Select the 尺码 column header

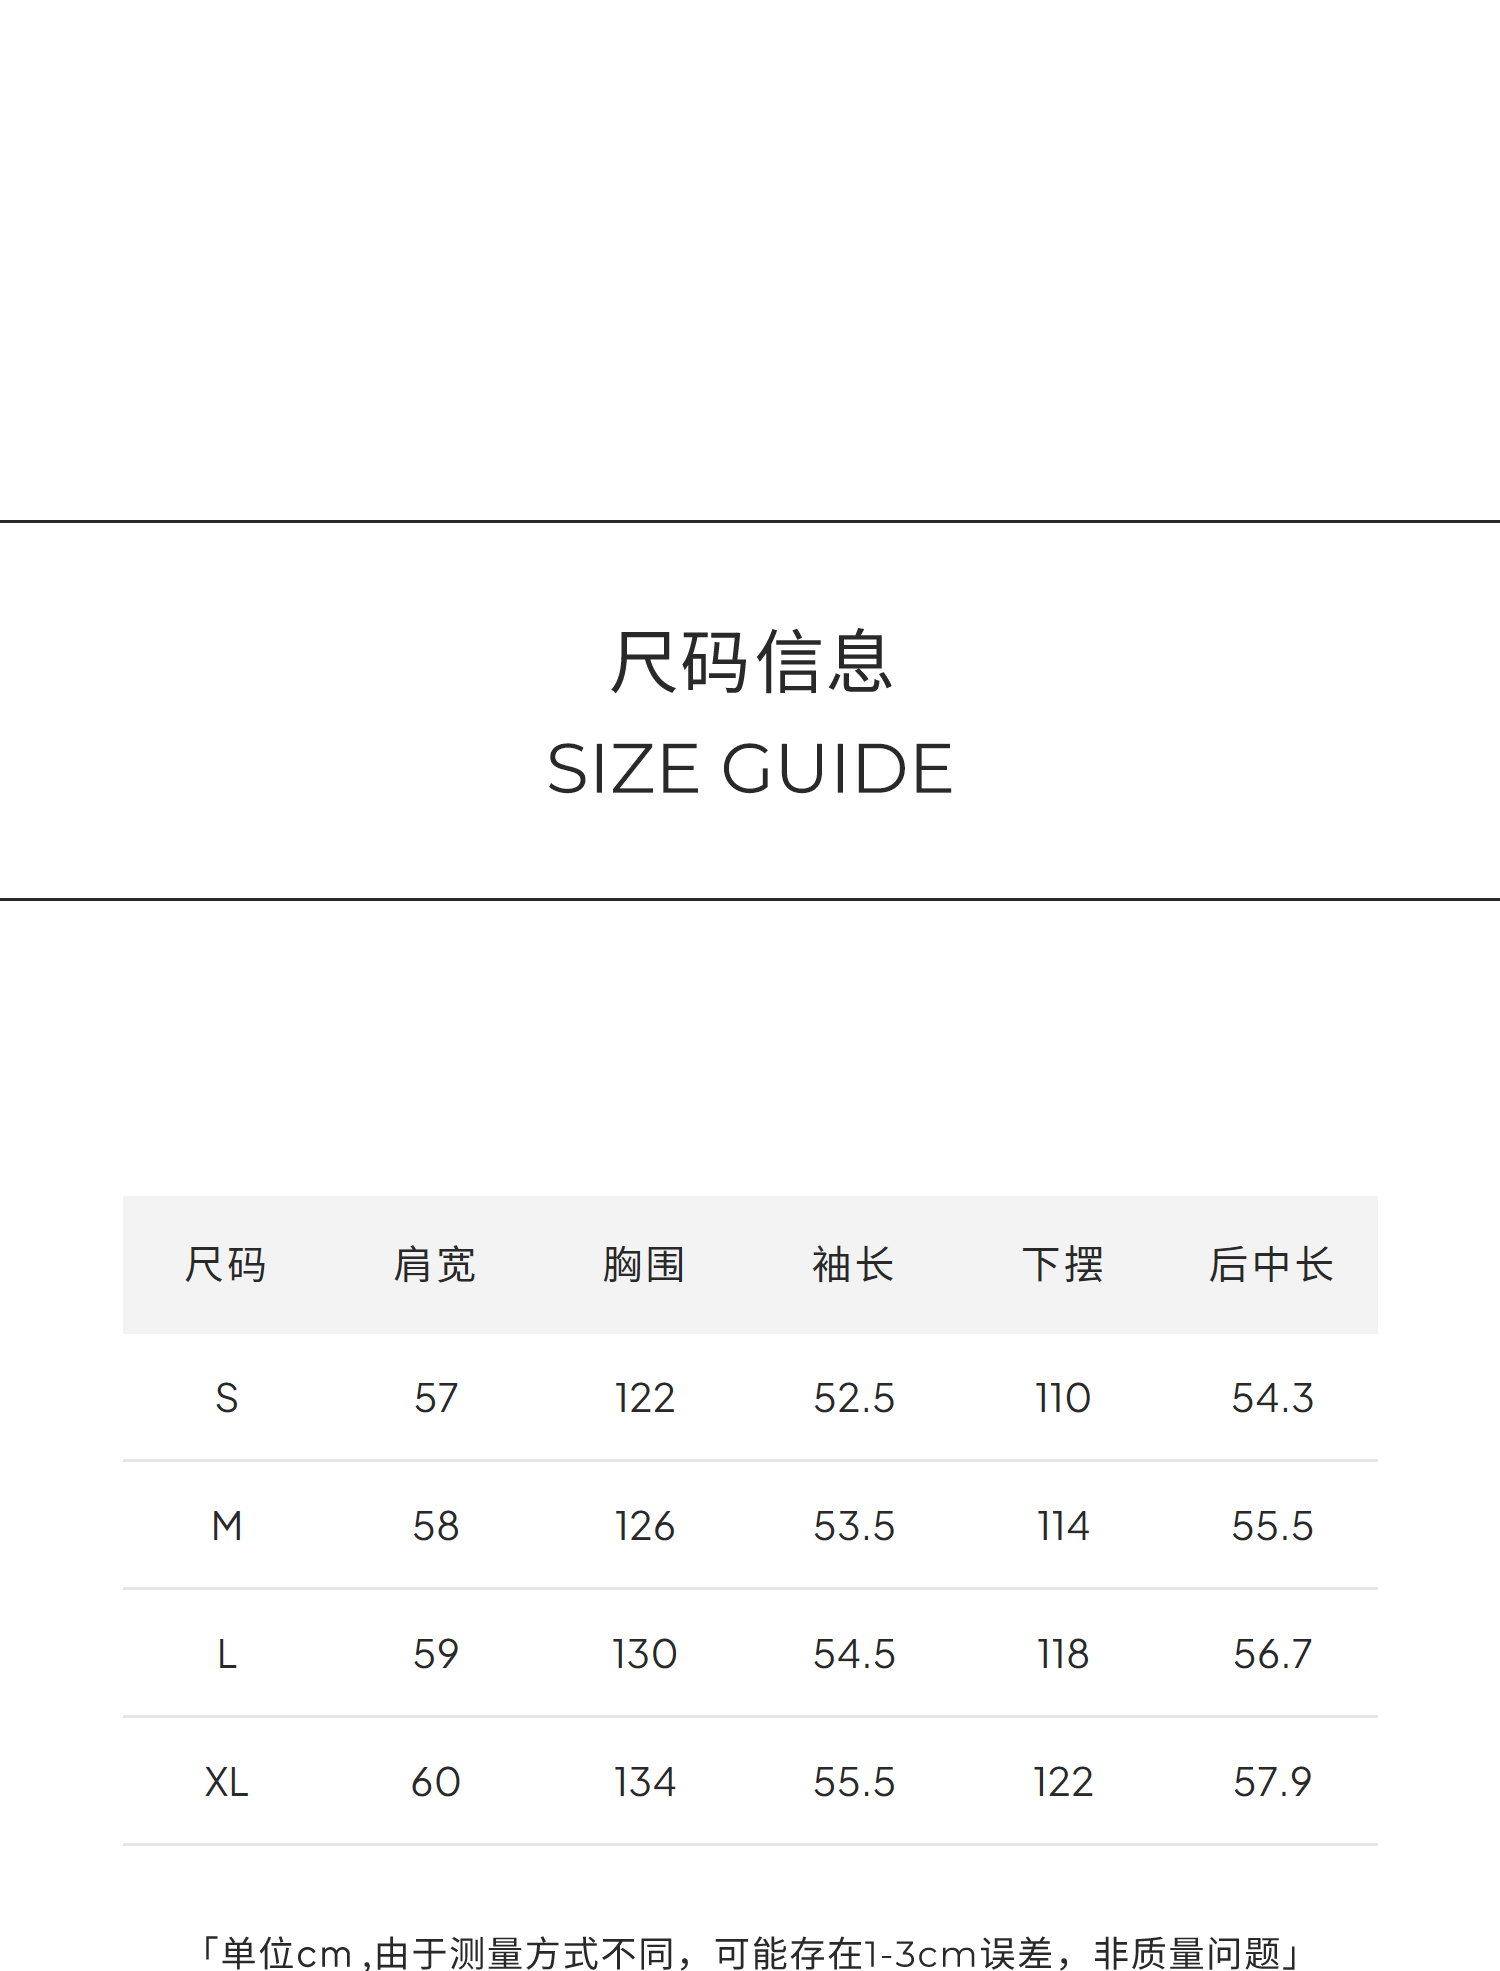tap(226, 1265)
